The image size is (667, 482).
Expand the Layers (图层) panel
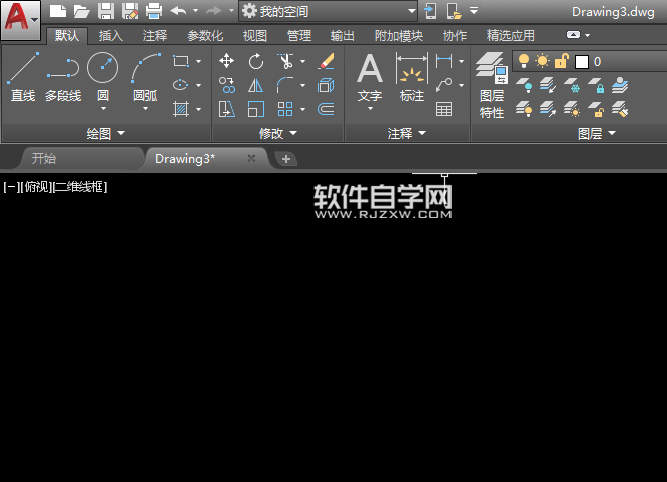597,133
